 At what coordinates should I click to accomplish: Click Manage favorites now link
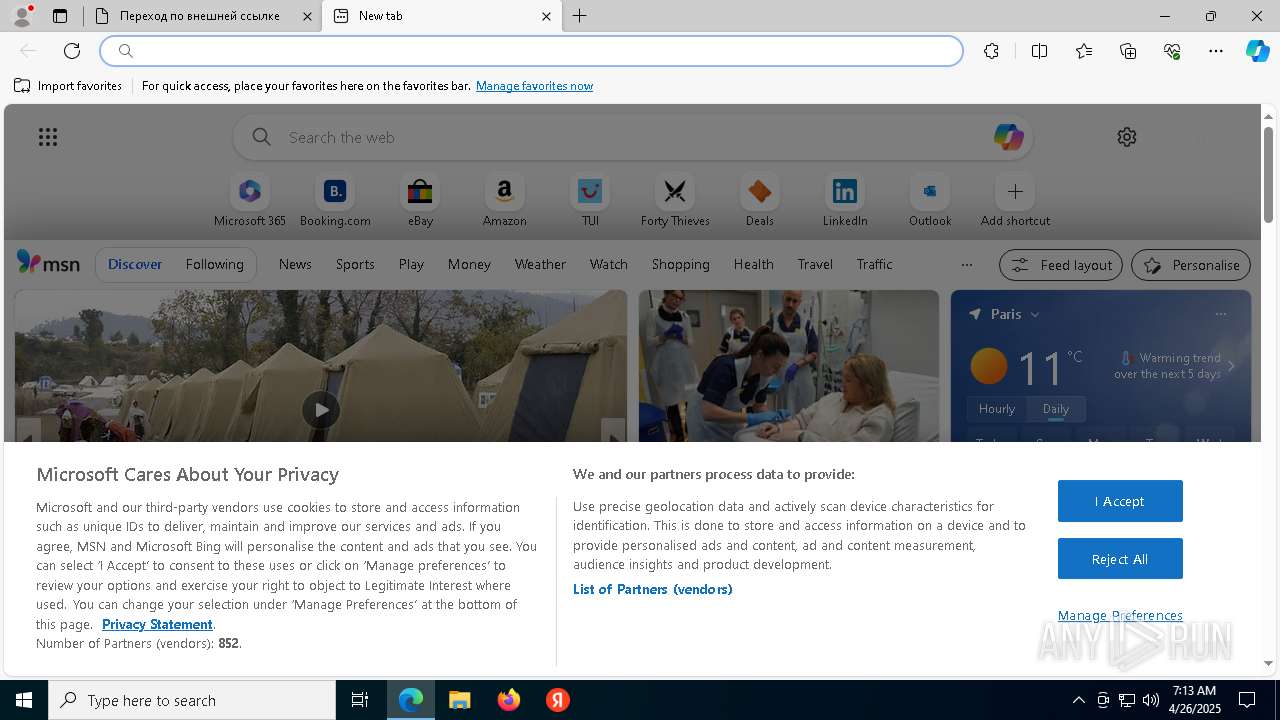(534, 86)
